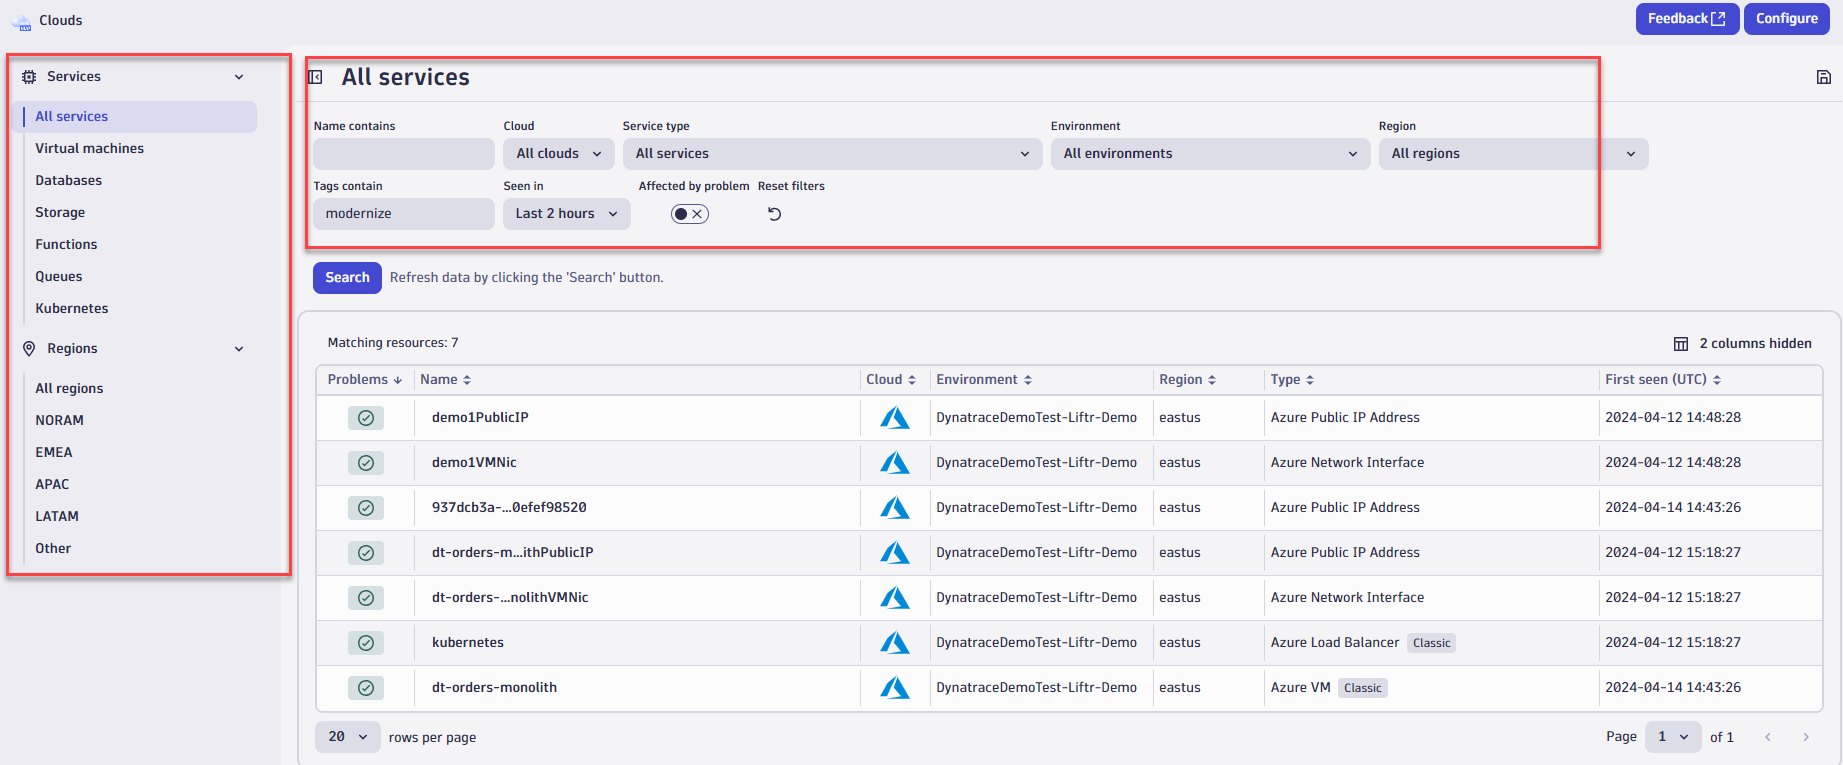
Task: Click the Clouds app icon in header
Action: (x=21, y=21)
